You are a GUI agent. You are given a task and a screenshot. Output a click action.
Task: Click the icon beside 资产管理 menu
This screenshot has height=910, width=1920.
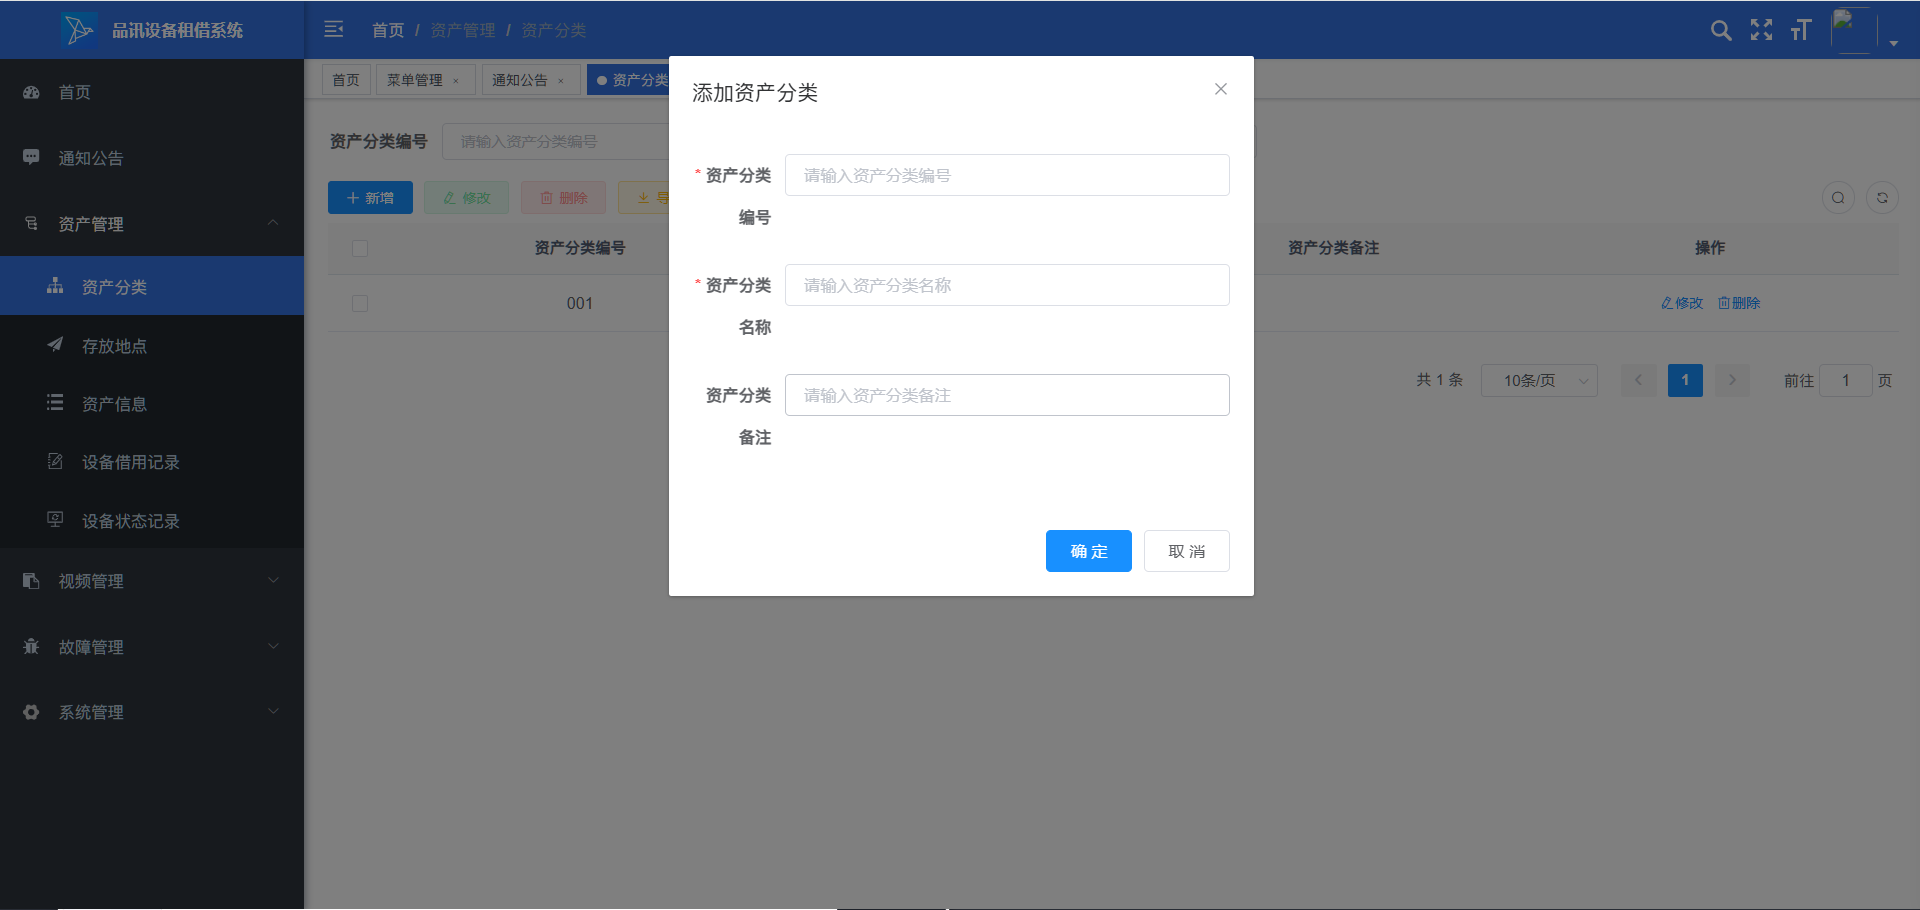coord(31,223)
